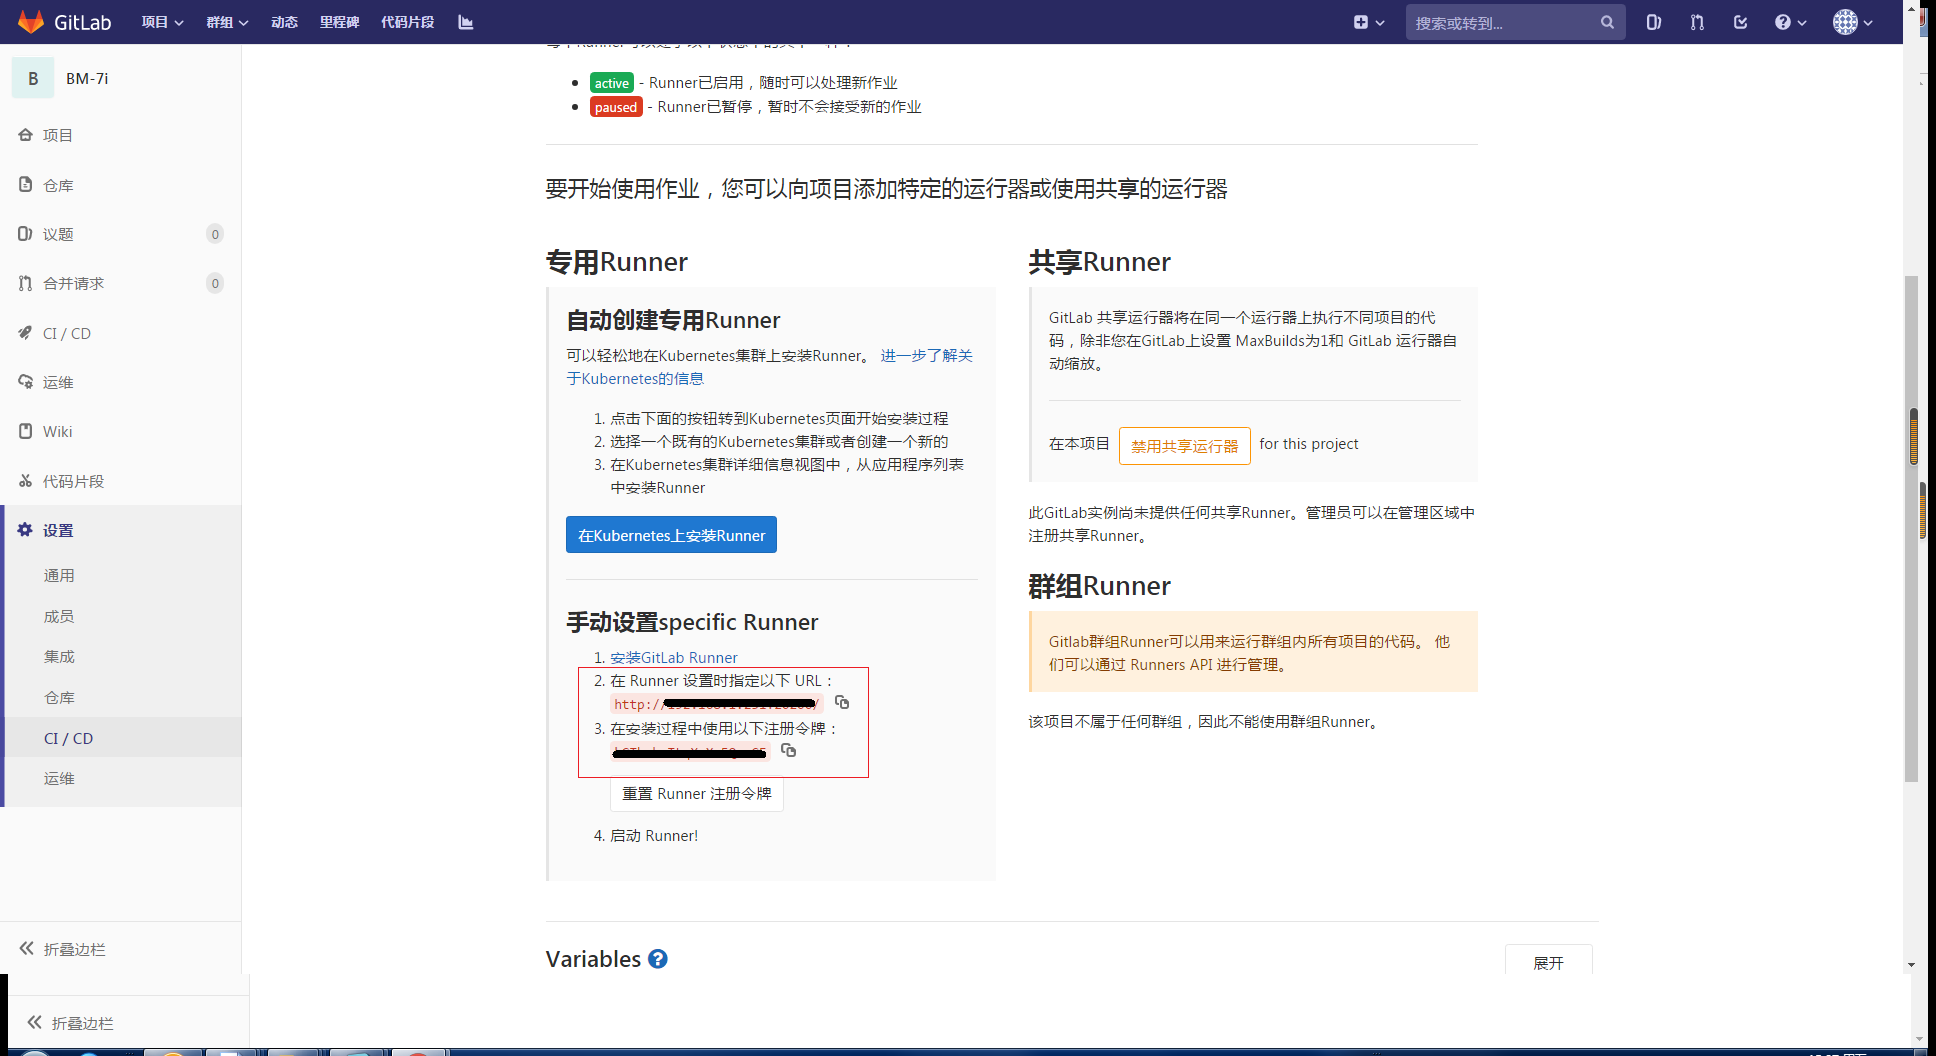
Task: Click the search magnifier icon
Action: [1606, 21]
